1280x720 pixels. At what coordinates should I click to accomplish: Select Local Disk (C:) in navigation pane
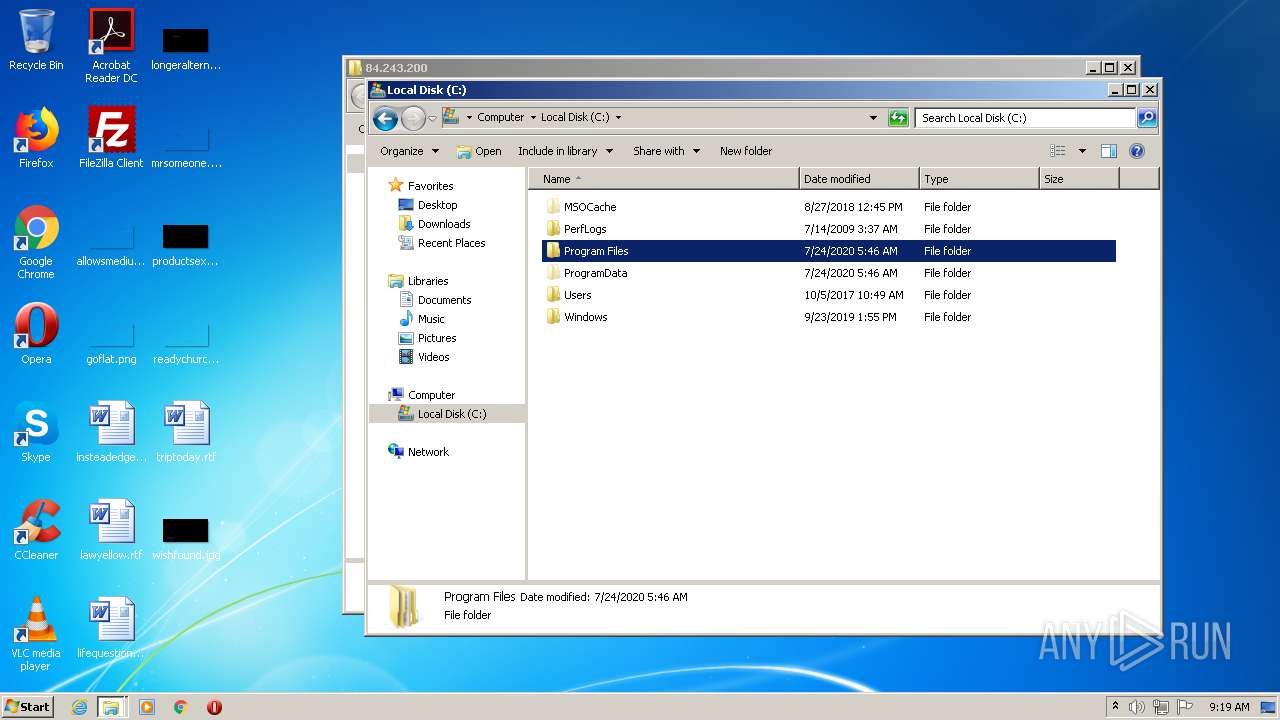(x=447, y=414)
